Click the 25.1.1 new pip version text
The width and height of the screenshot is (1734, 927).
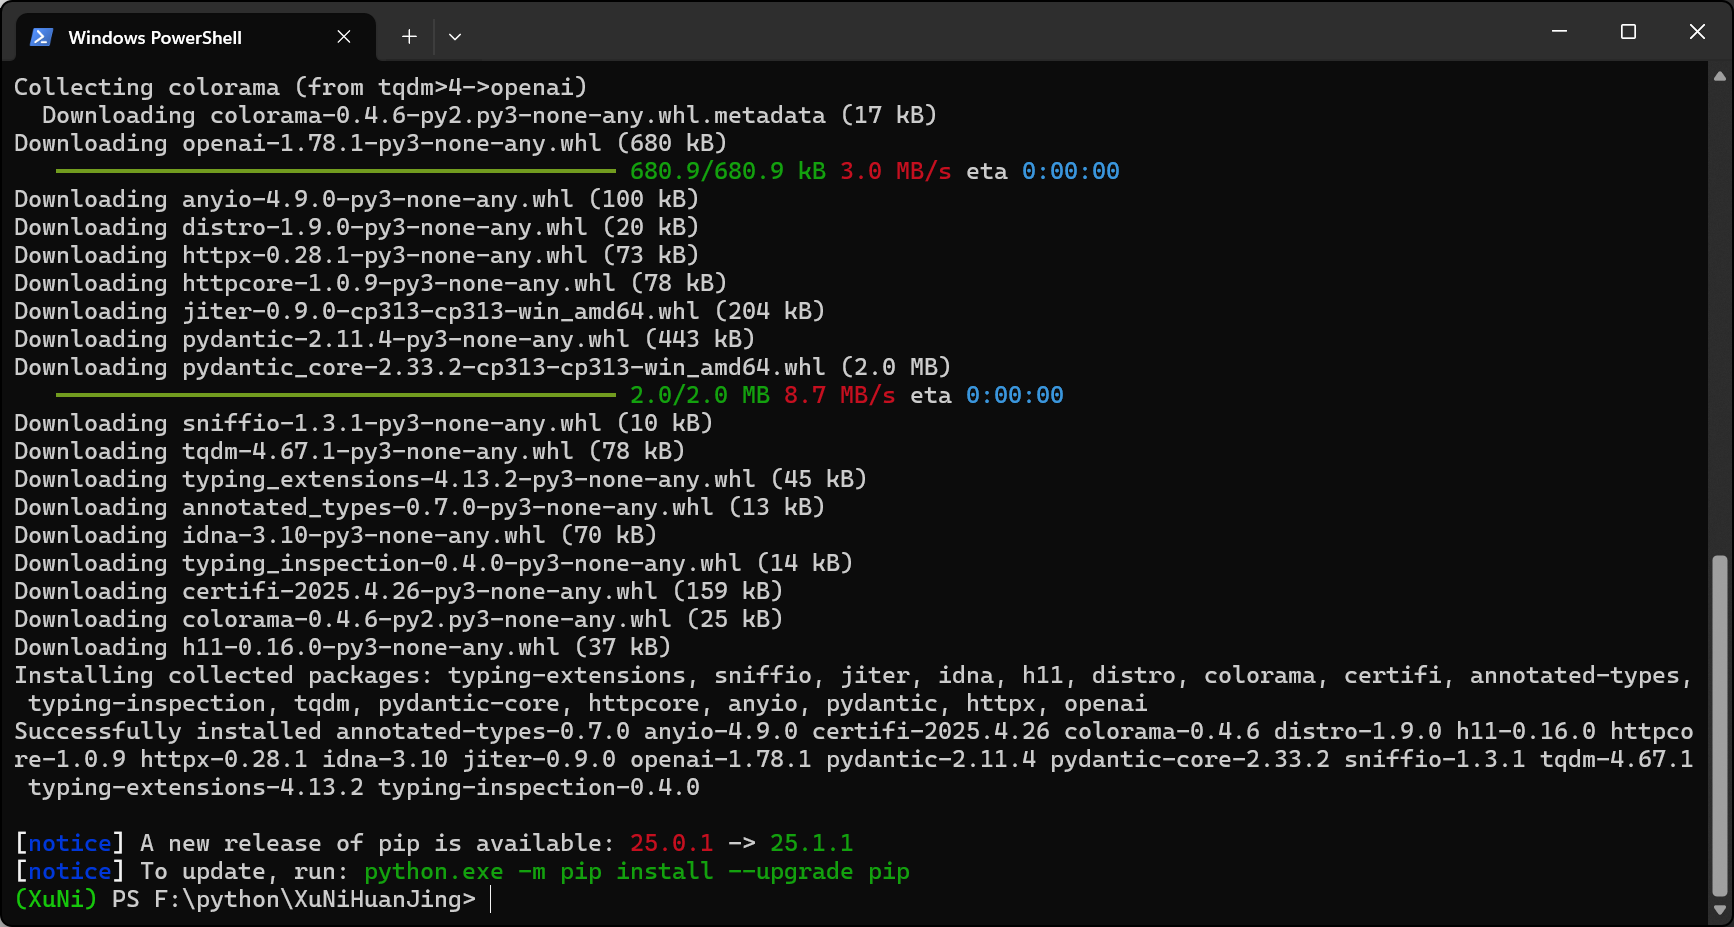[813, 843]
